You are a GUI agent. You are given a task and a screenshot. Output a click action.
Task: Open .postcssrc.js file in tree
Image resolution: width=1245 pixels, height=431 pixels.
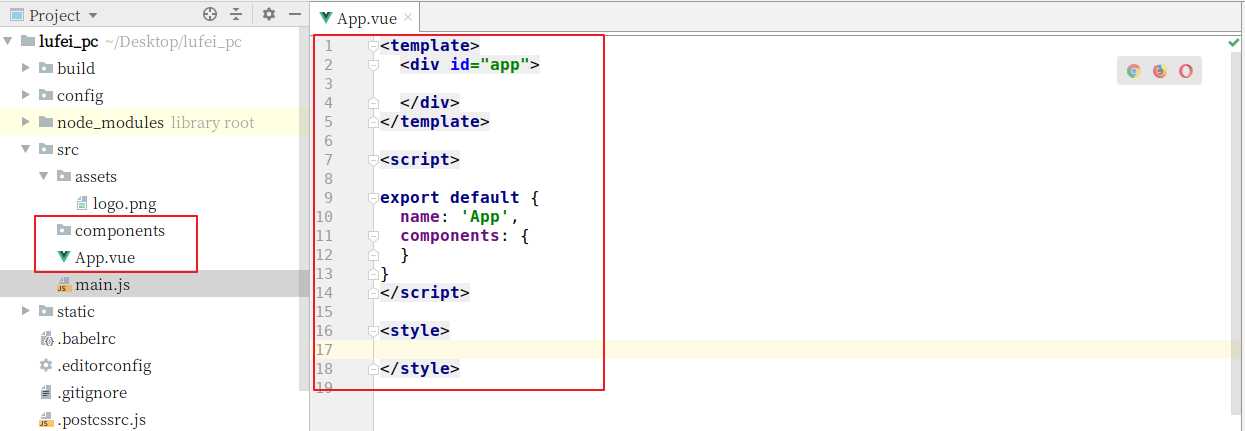pos(92,420)
